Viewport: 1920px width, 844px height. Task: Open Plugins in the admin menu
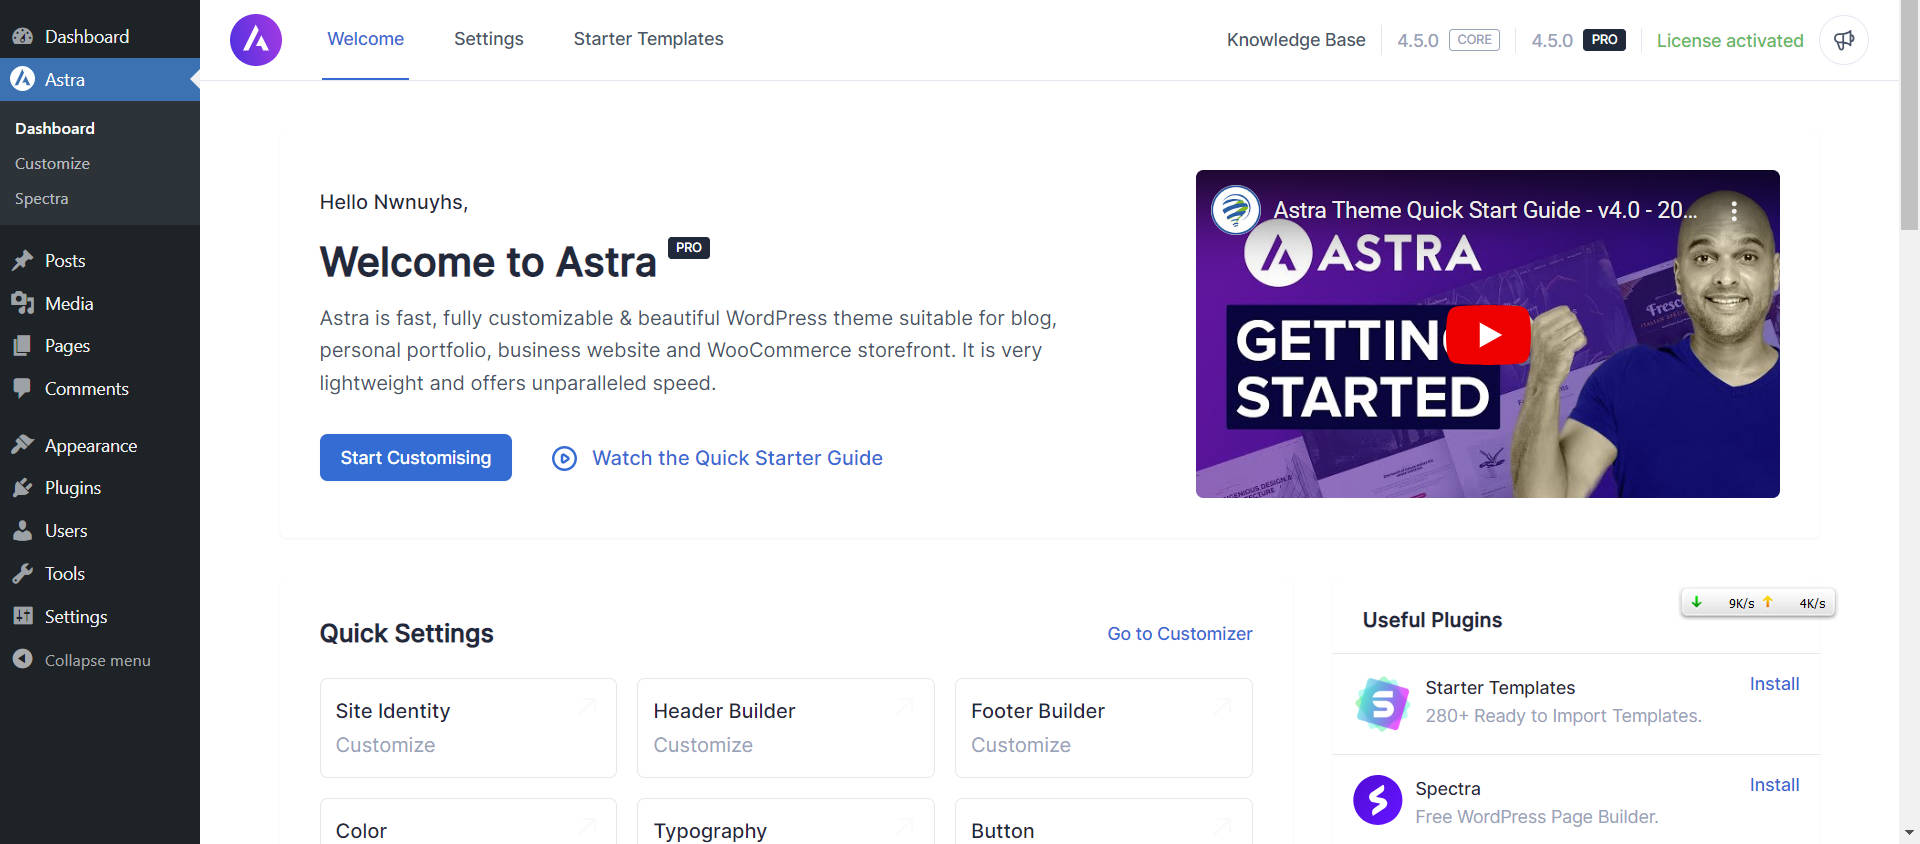pyautogui.click(x=72, y=488)
